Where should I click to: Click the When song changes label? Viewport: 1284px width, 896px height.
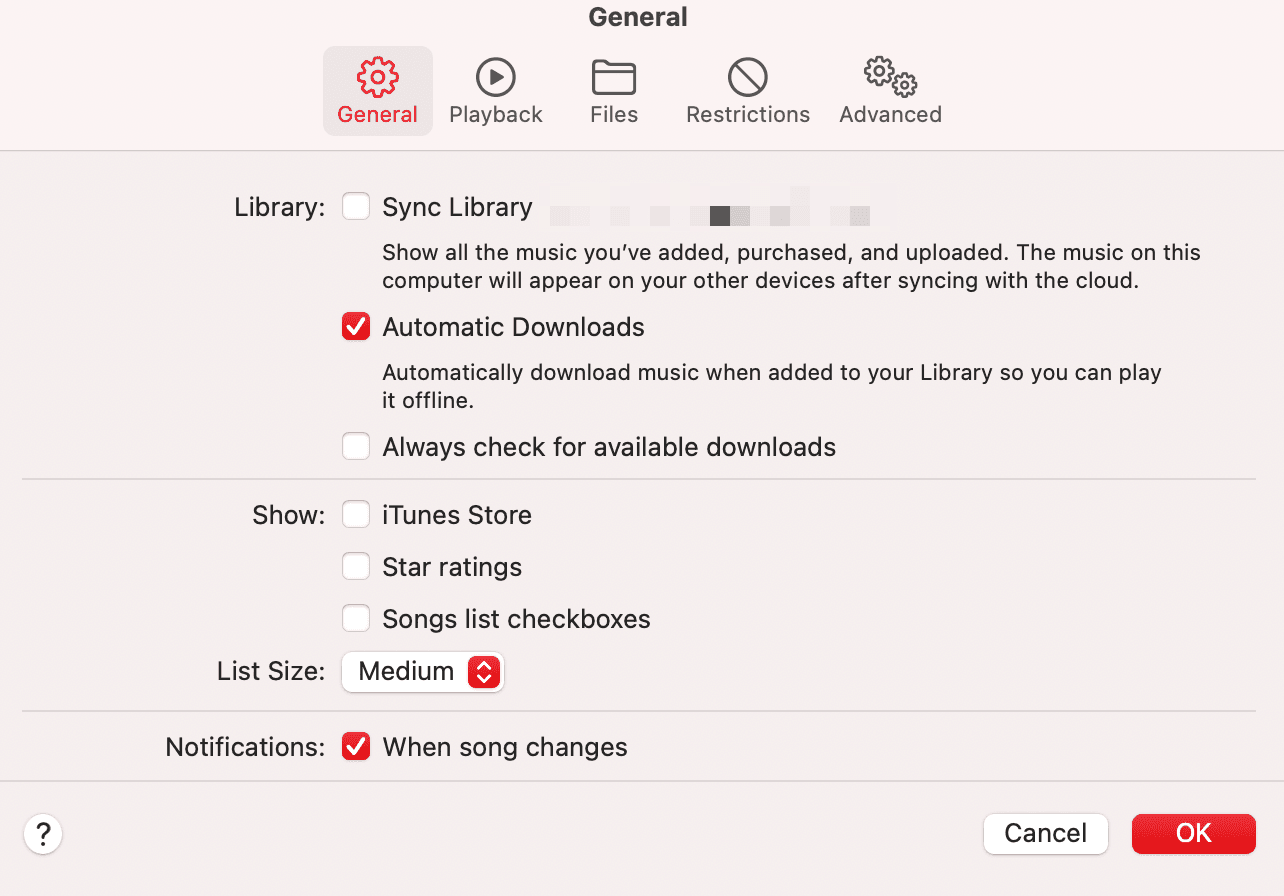coord(505,747)
